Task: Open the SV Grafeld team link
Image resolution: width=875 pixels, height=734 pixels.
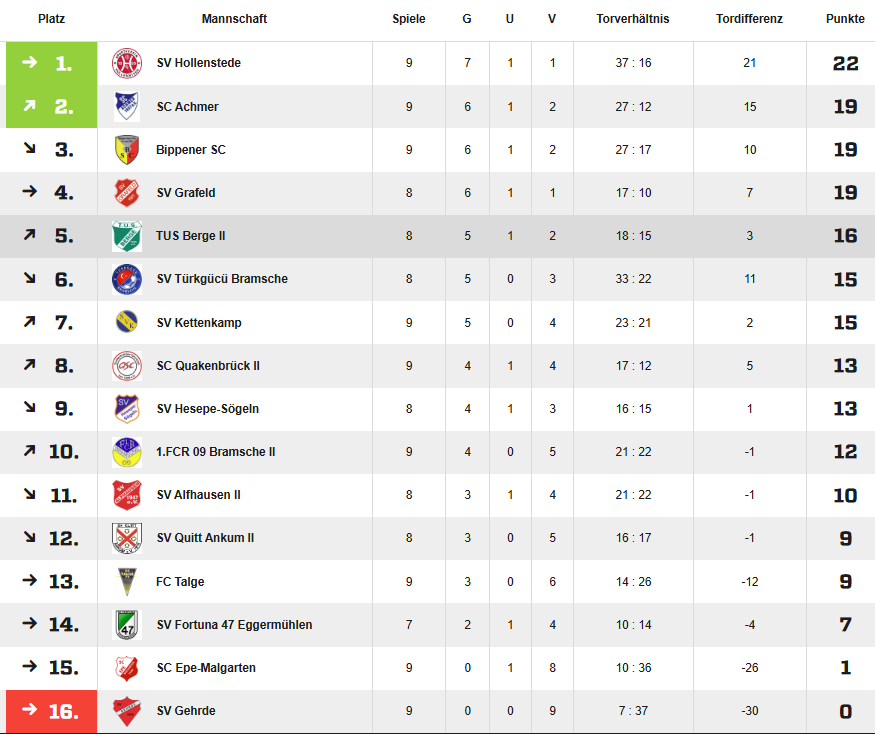Action: pyautogui.click(x=186, y=193)
